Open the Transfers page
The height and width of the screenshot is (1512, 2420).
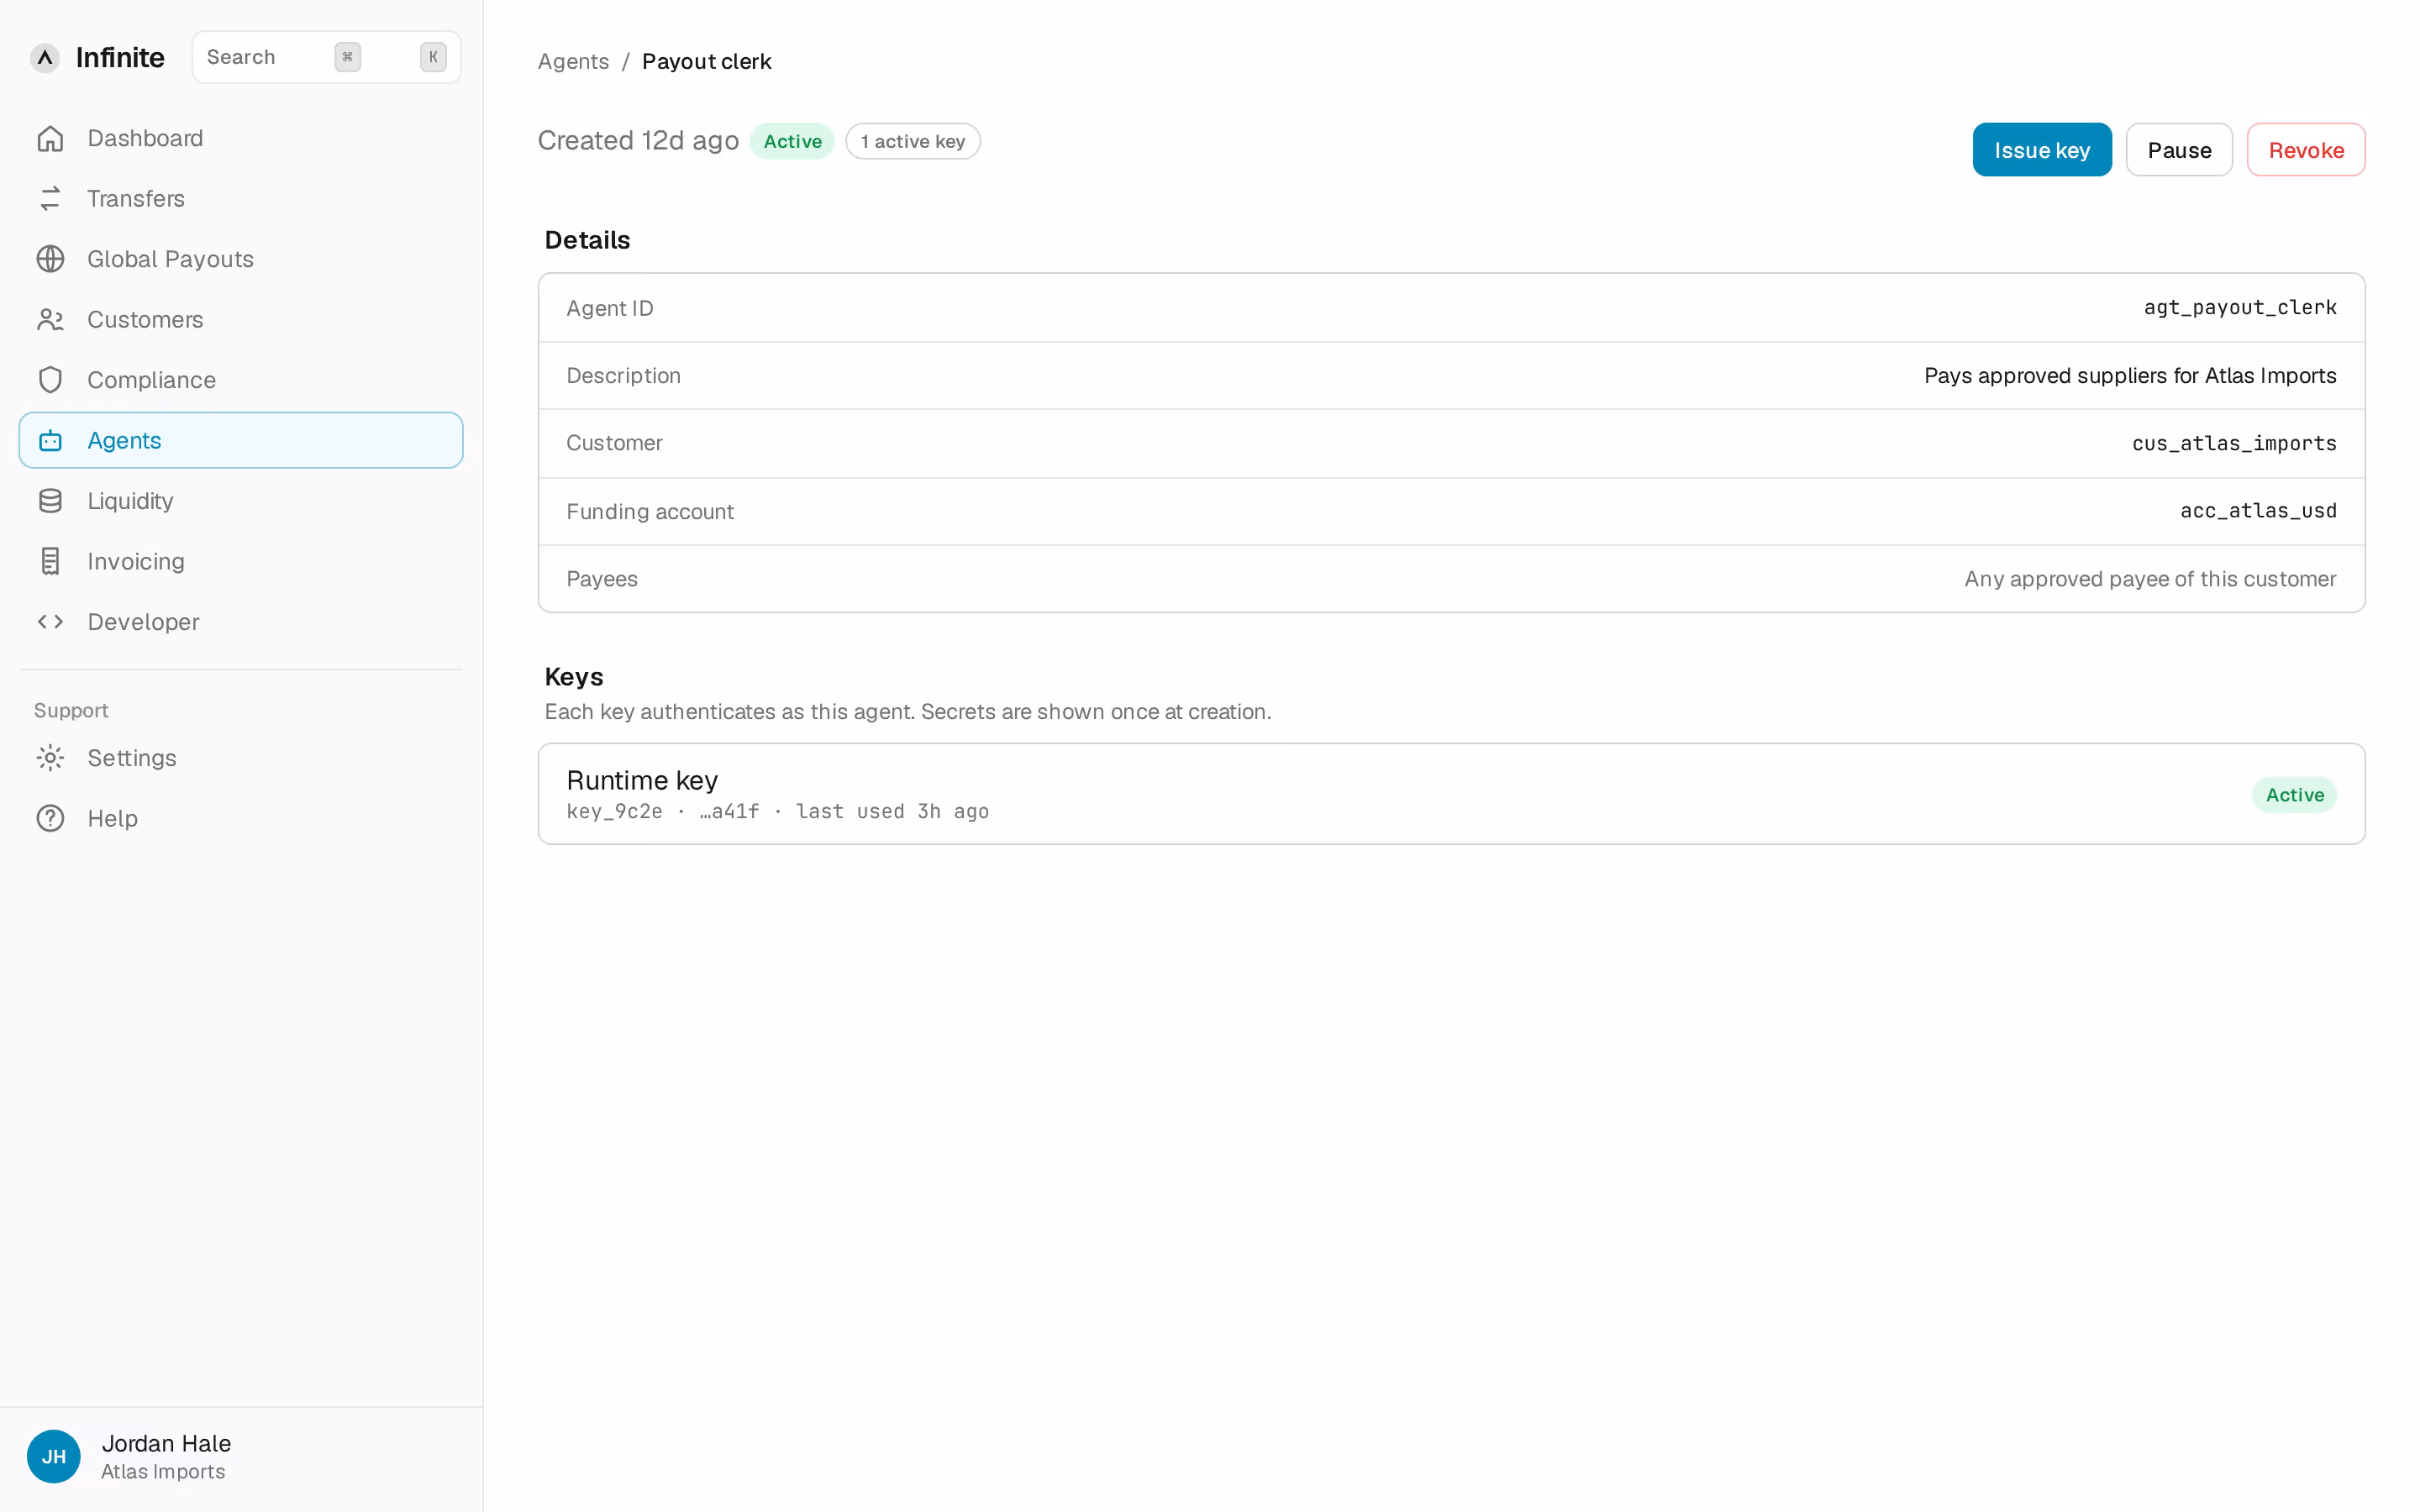point(241,199)
